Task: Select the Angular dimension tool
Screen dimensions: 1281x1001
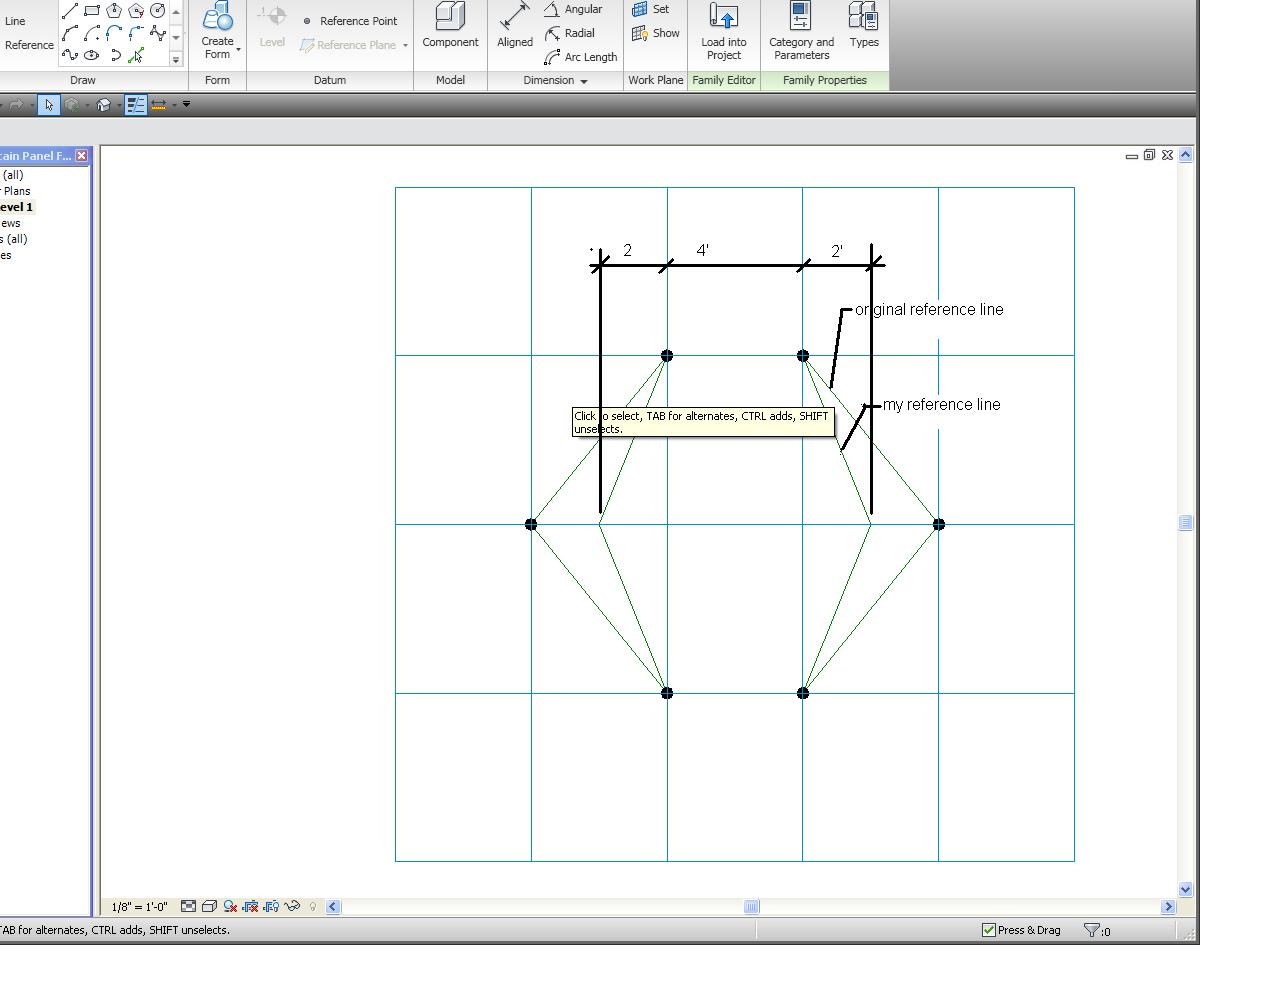Action: click(573, 9)
